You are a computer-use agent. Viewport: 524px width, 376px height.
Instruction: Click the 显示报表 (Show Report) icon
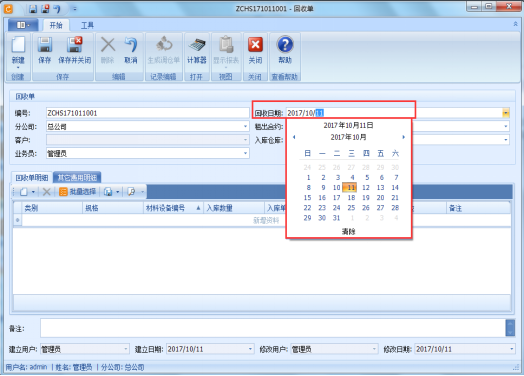pyautogui.click(x=226, y=51)
